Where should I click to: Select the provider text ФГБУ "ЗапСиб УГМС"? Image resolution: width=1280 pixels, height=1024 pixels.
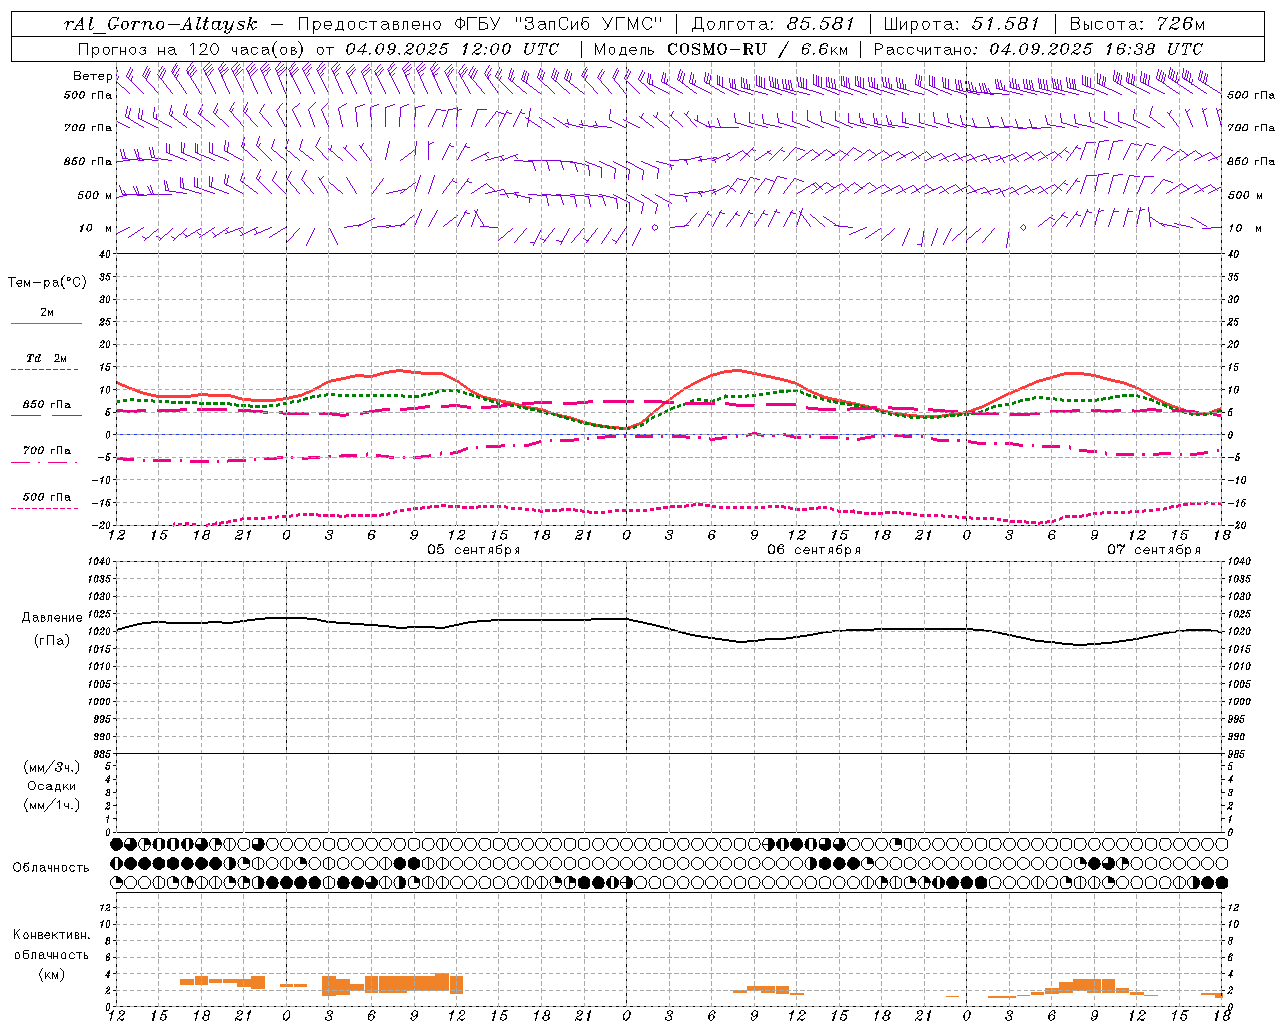559,24
